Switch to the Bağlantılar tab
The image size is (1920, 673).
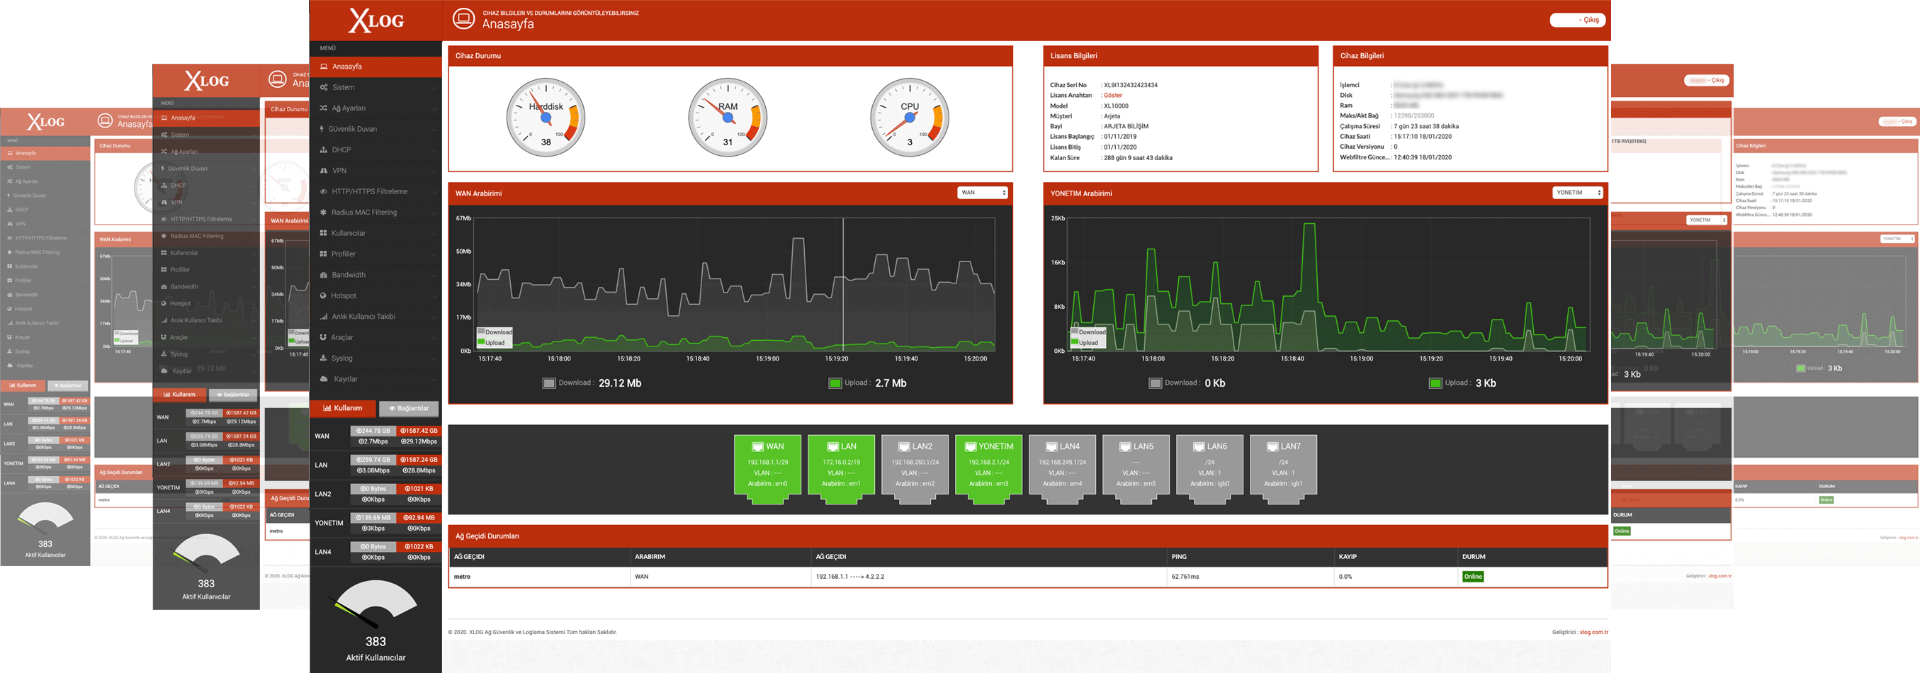409,408
